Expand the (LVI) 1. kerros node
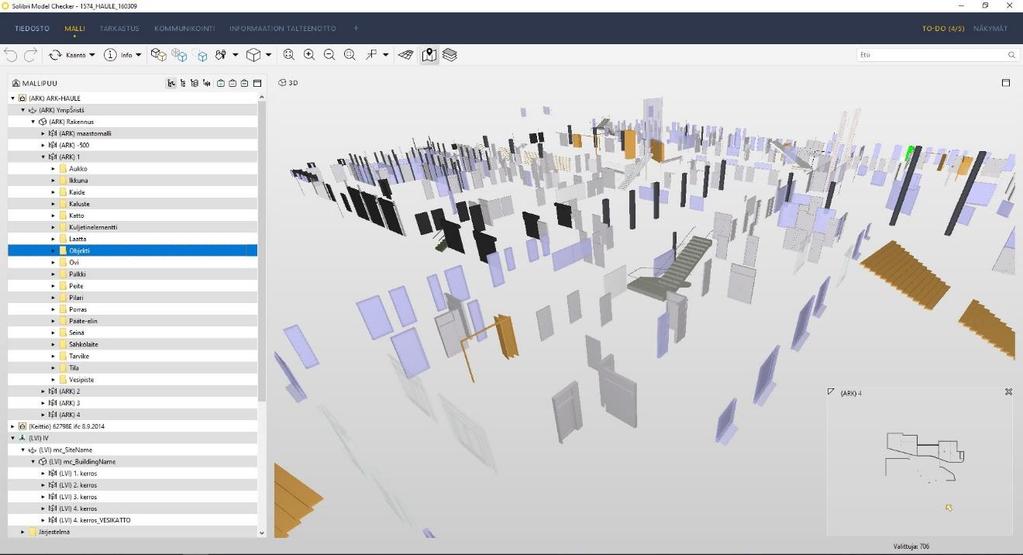Image resolution: width=1023 pixels, height=555 pixels. [43, 473]
